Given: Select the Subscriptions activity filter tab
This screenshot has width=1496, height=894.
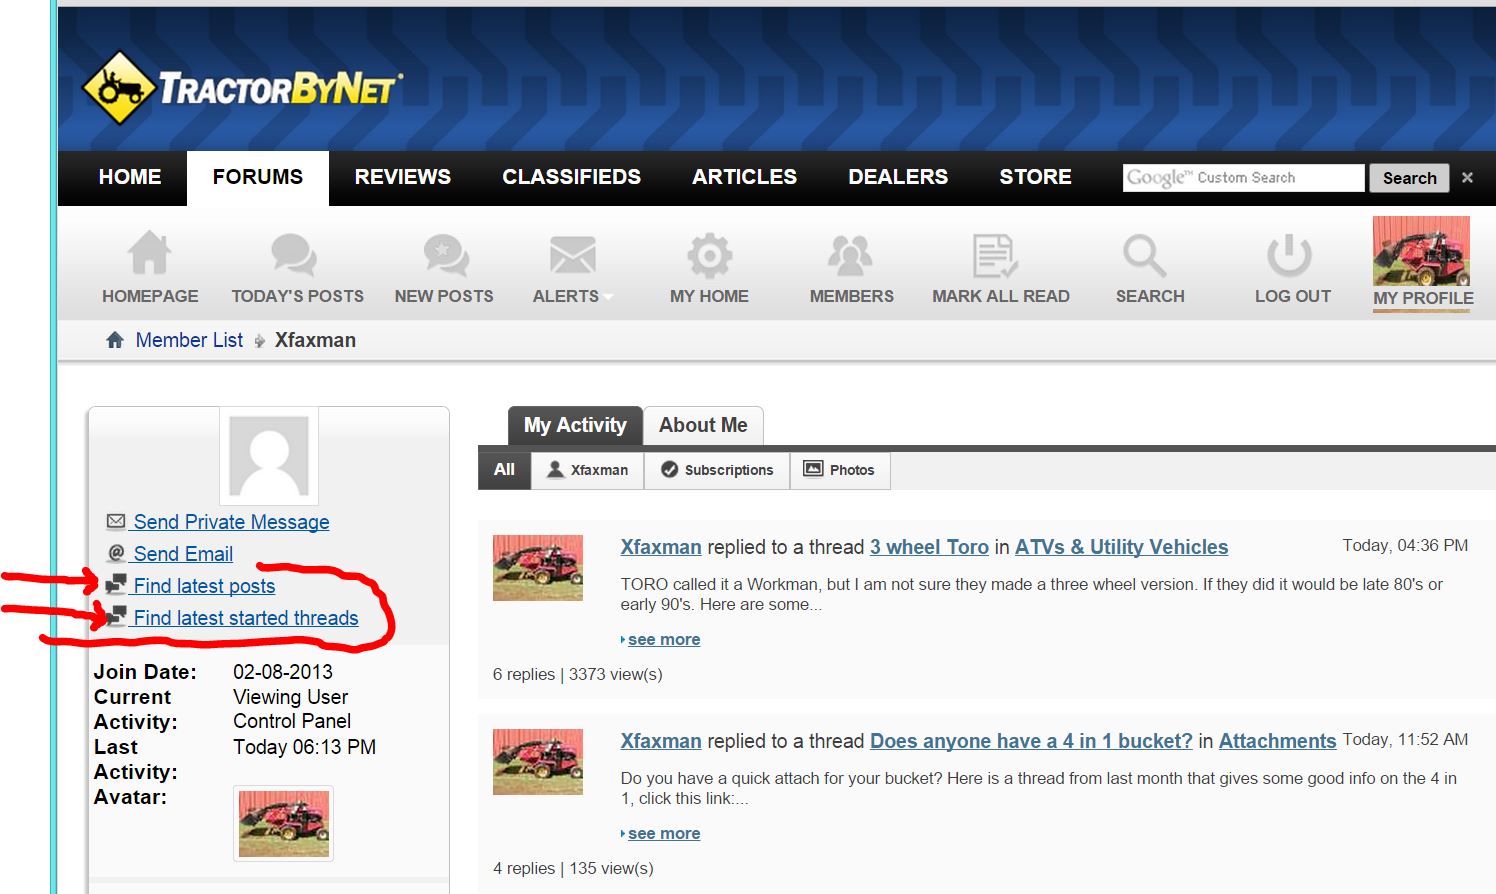Looking at the screenshot, I should click(717, 470).
